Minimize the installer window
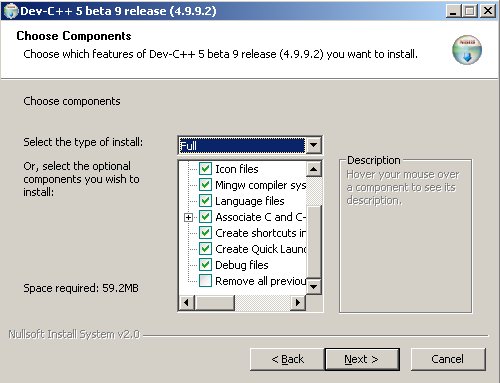The width and height of the screenshot is (500, 383). point(453,11)
